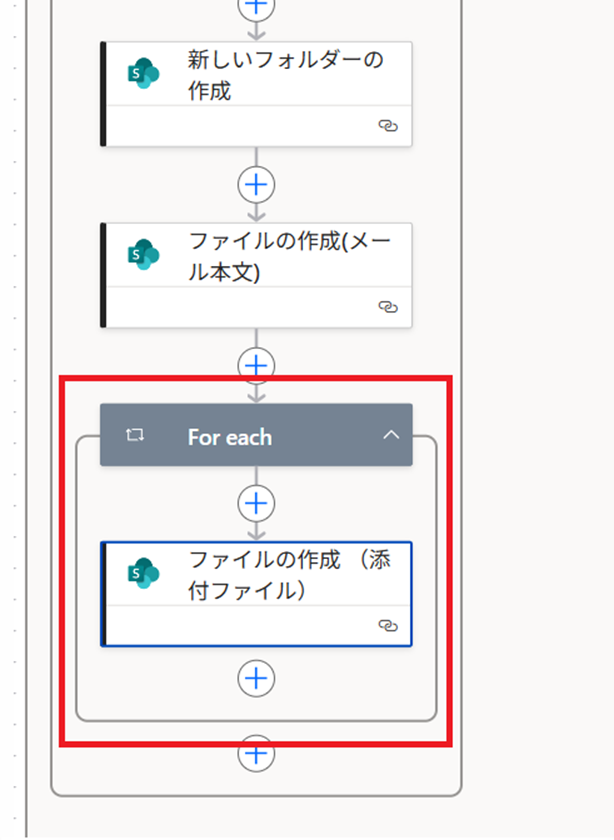Add action below ファイルの作成（添付ファイル）inside loop

pos(257,678)
